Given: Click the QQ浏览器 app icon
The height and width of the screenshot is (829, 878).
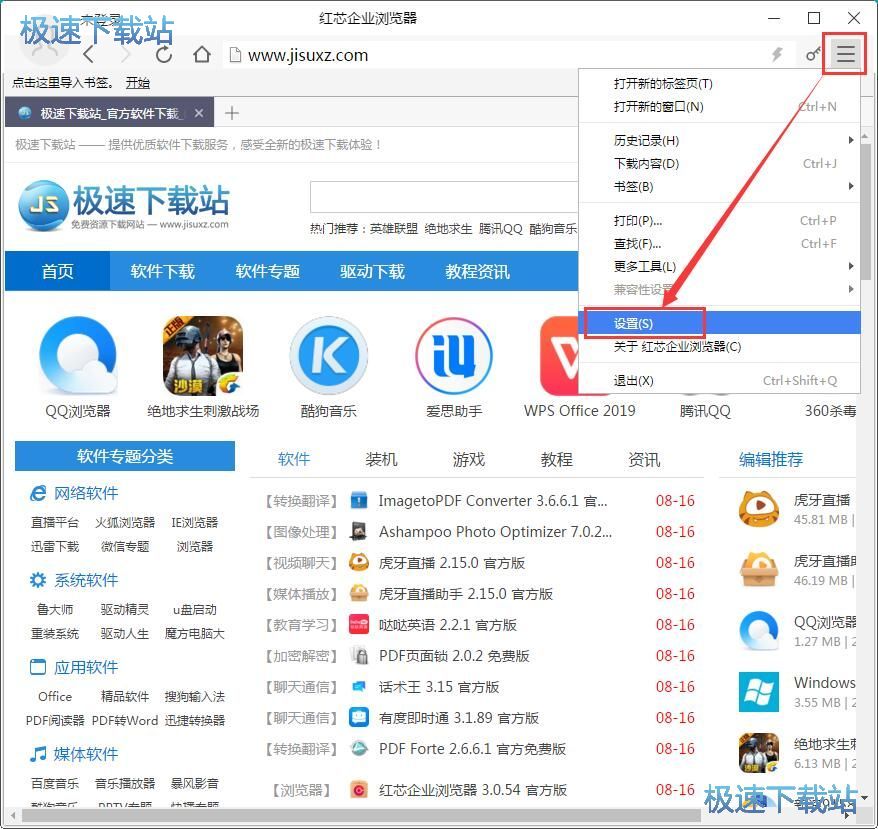Looking at the screenshot, I should tap(78, 355).
